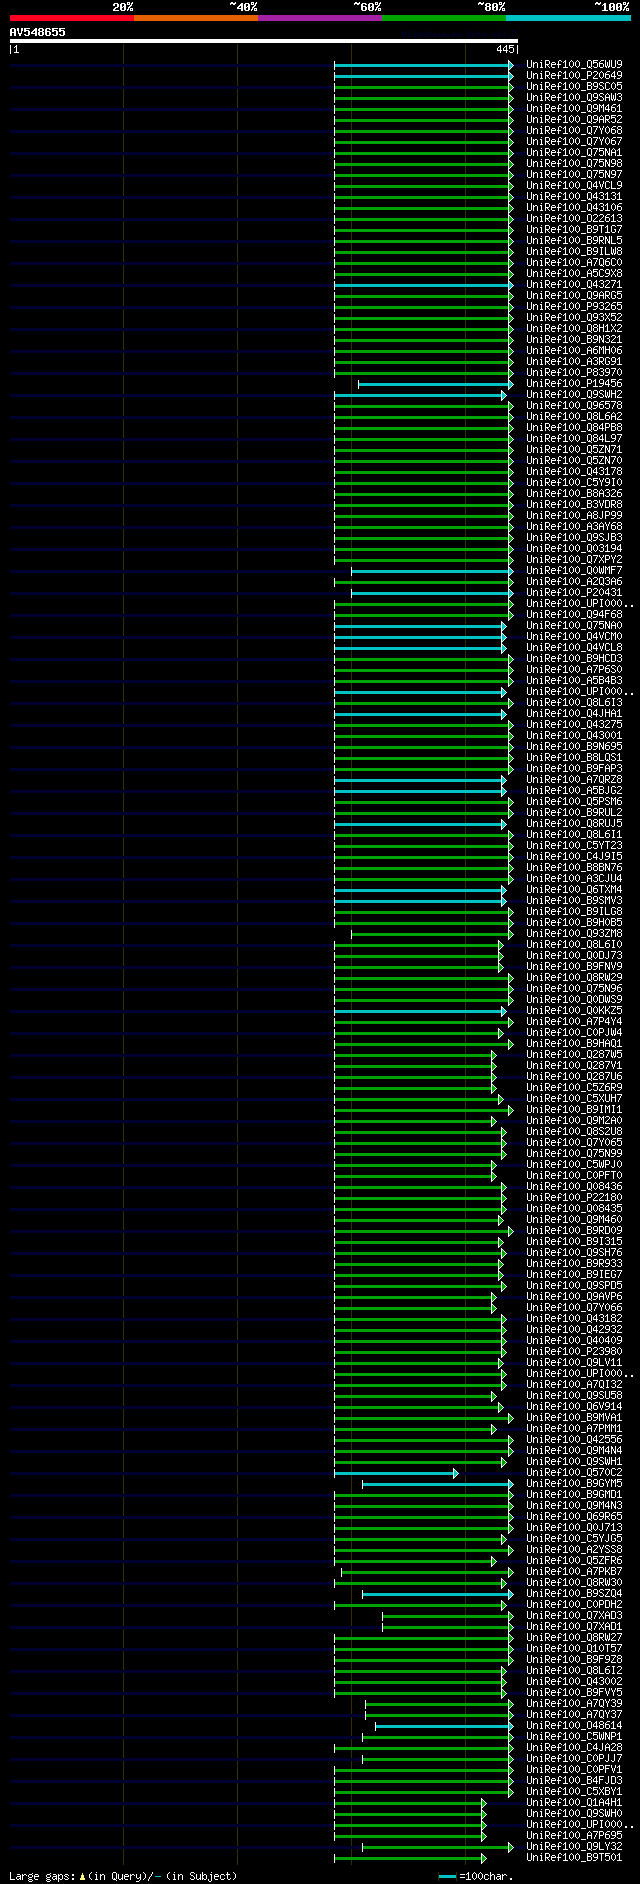Click the orange ~40% identity legend segment

point(196,18)
